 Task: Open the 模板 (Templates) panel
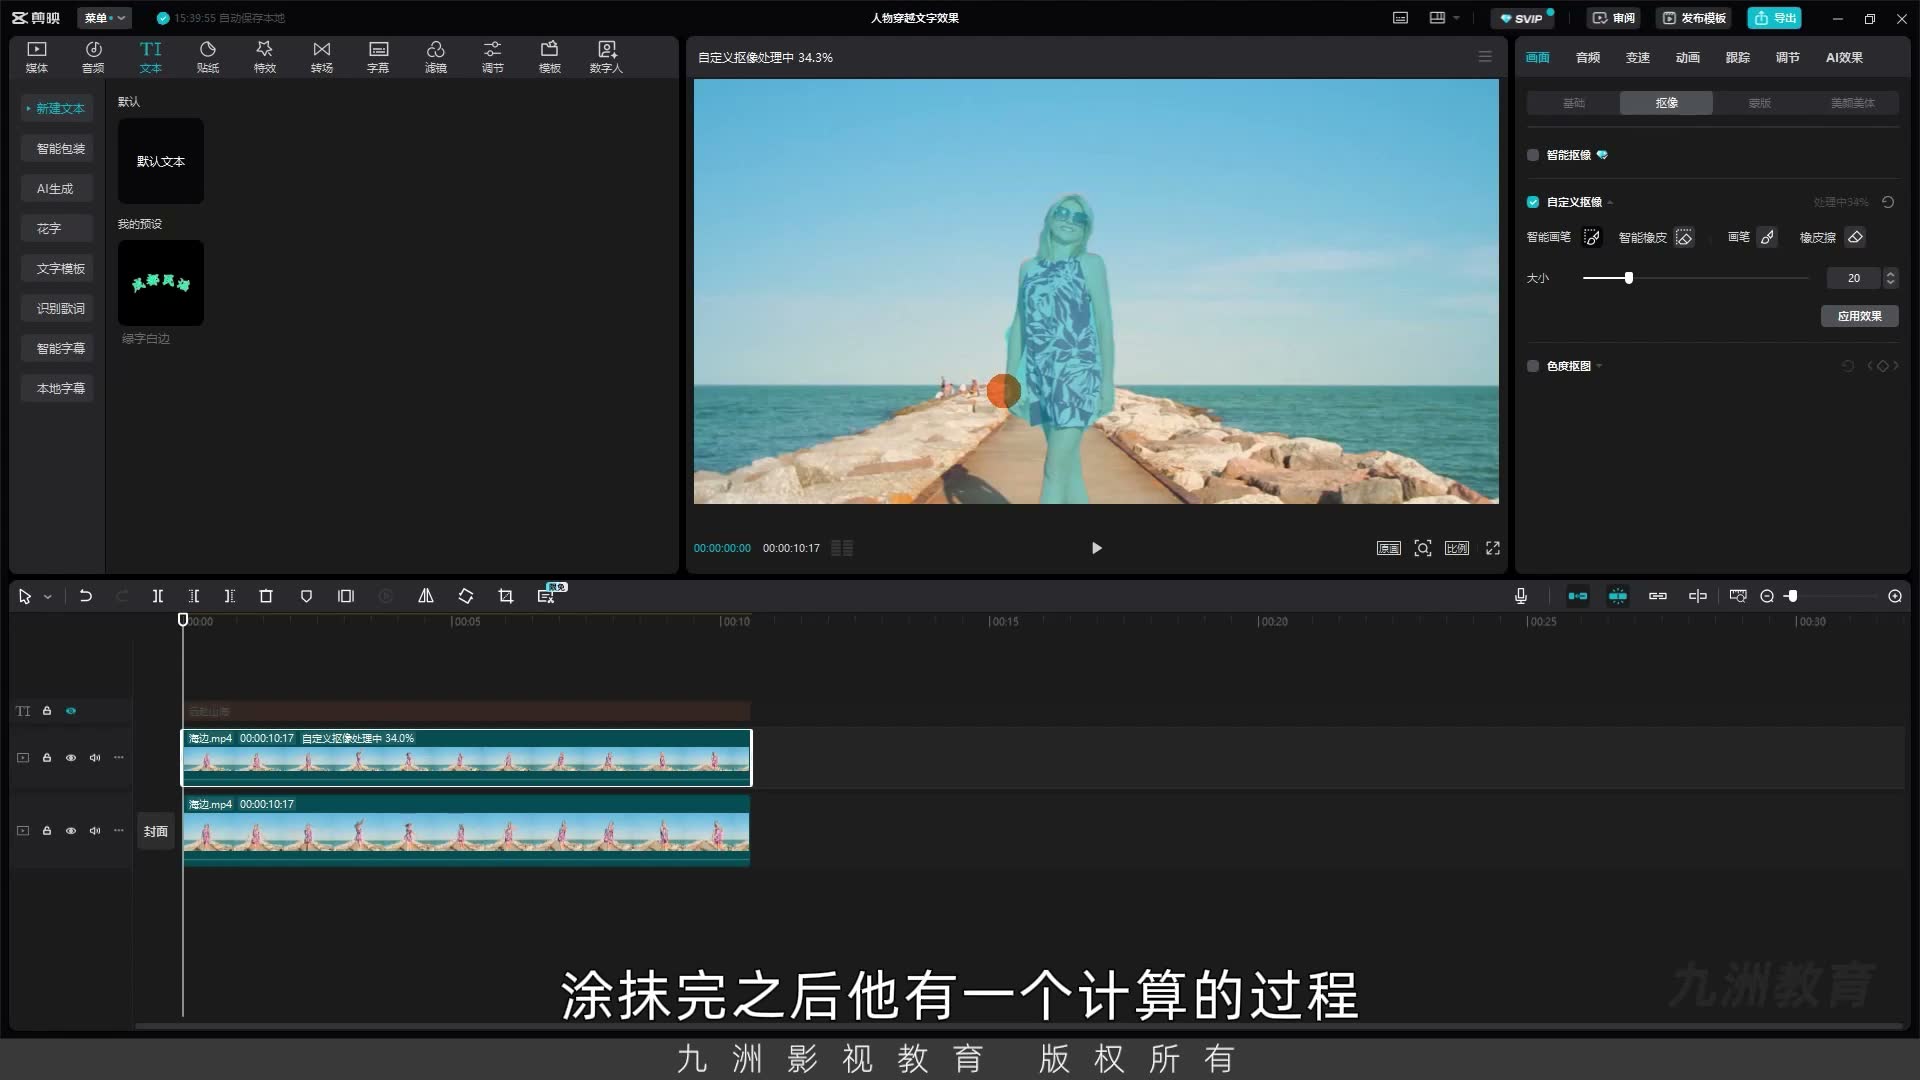click(x=550, y=57)
